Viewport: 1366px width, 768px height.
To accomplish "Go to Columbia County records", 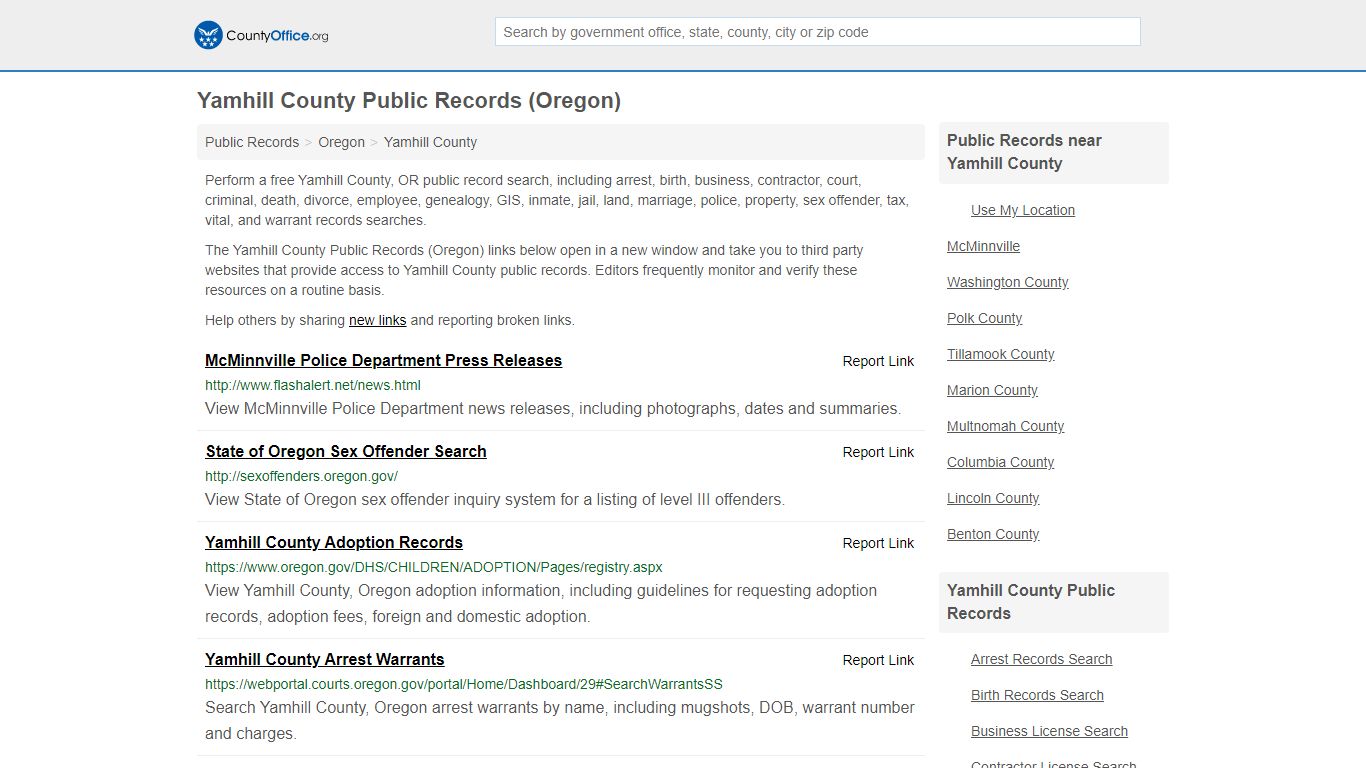I will coord(1000,462).
